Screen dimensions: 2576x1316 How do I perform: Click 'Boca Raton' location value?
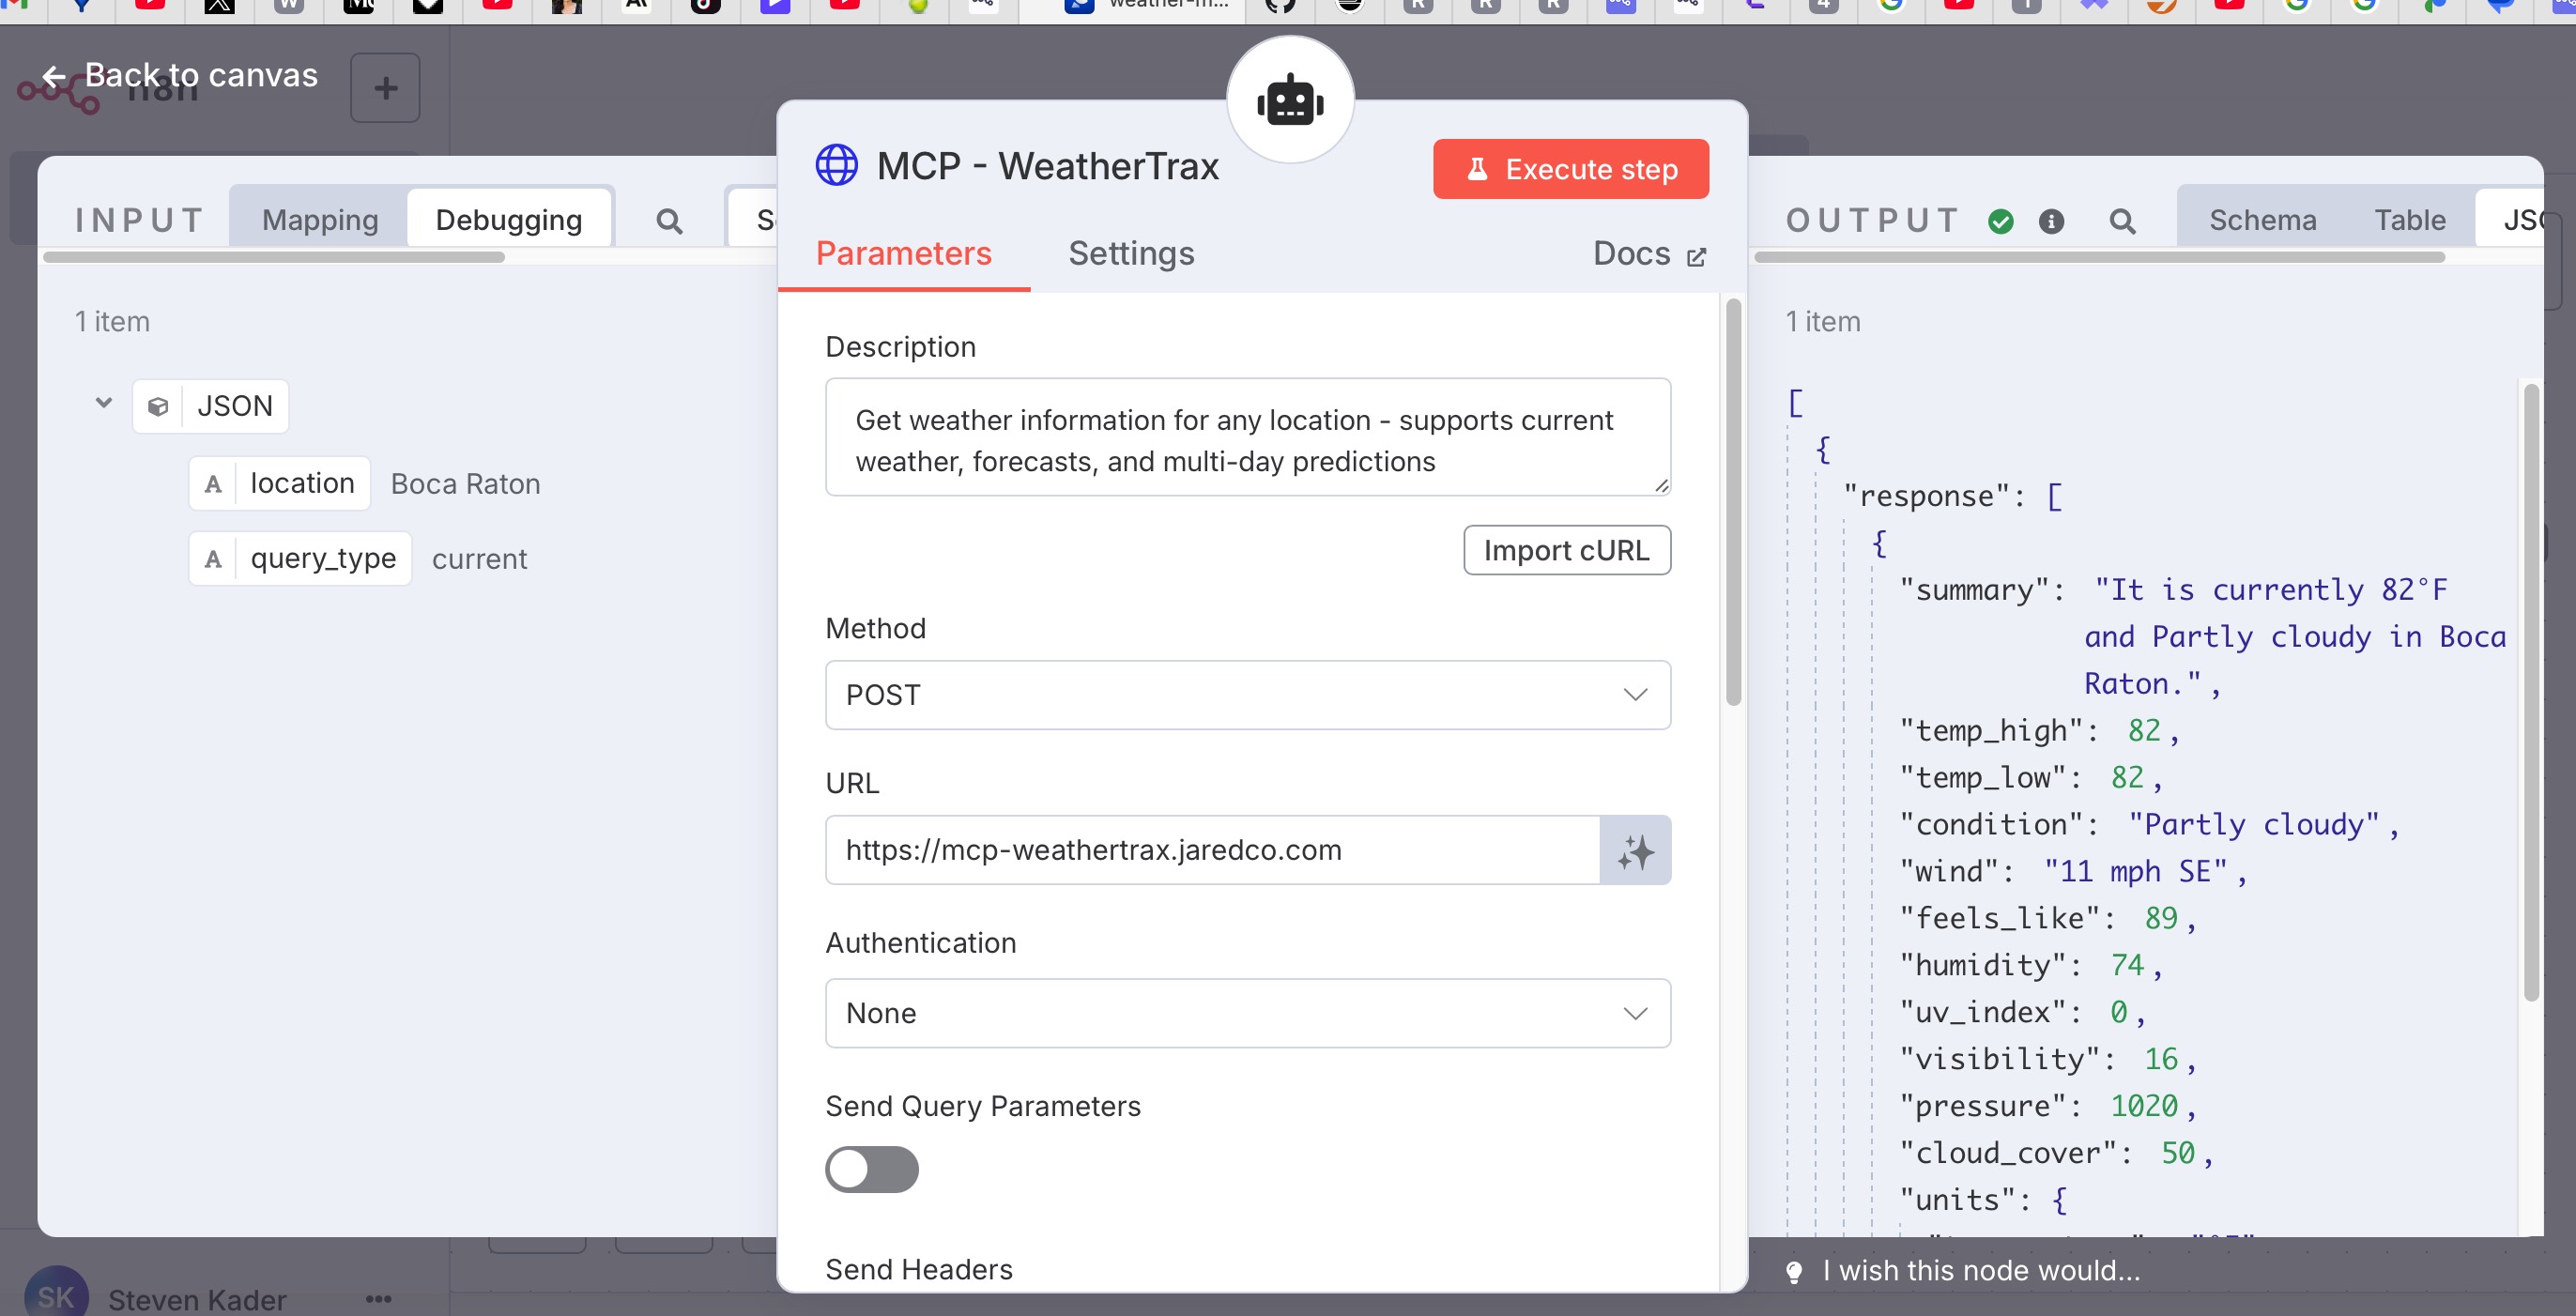465,484
